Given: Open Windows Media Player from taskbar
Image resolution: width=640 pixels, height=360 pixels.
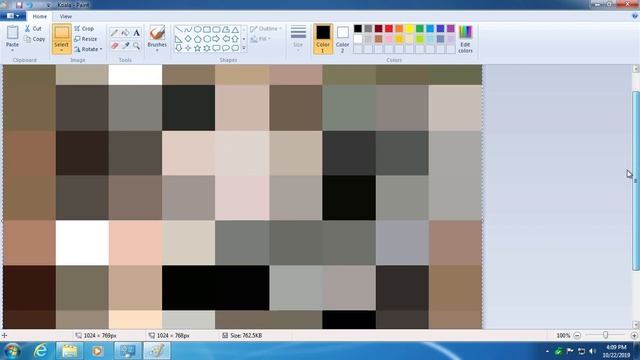Looking at the screenshot, I should pyautogui.click(x=97, y=351).
